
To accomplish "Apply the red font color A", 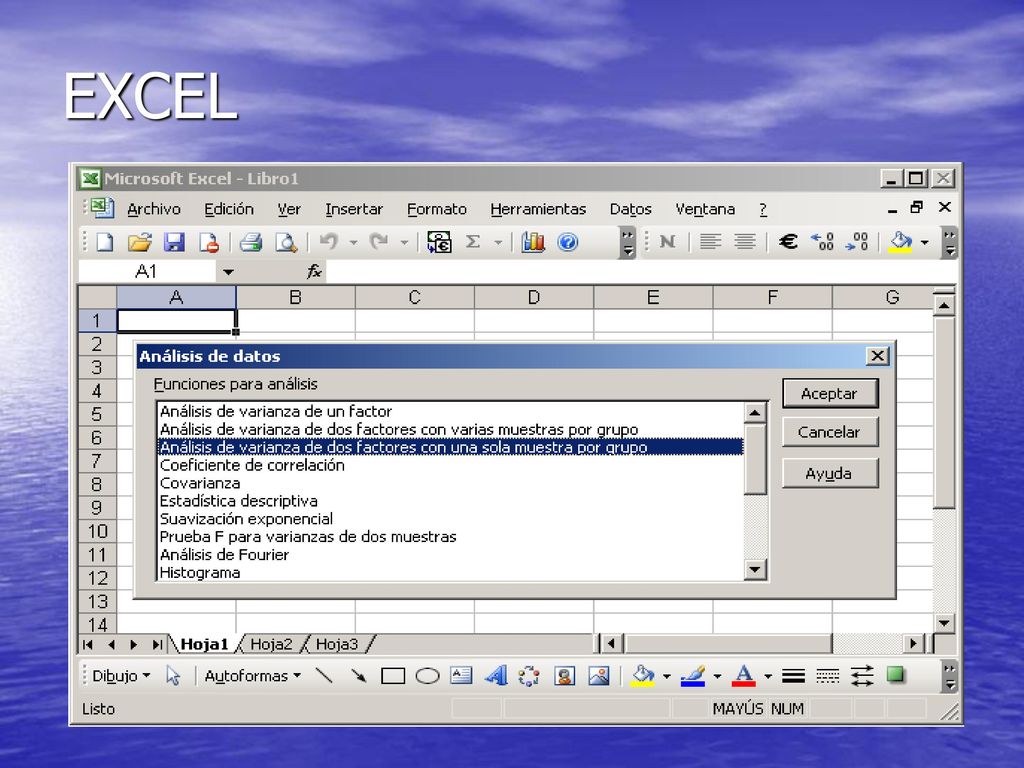I will [x=743, y=676].
